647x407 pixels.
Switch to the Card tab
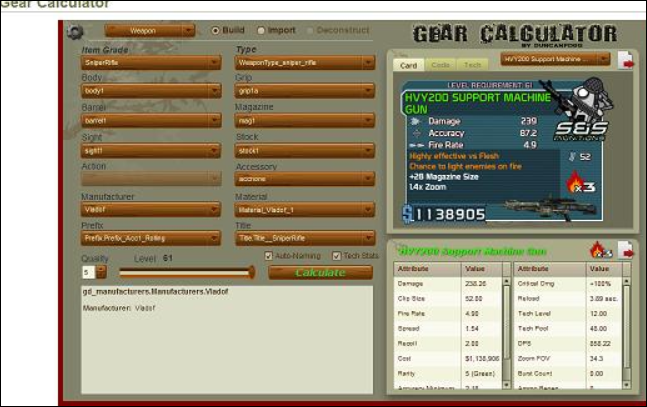click(409, 65)
